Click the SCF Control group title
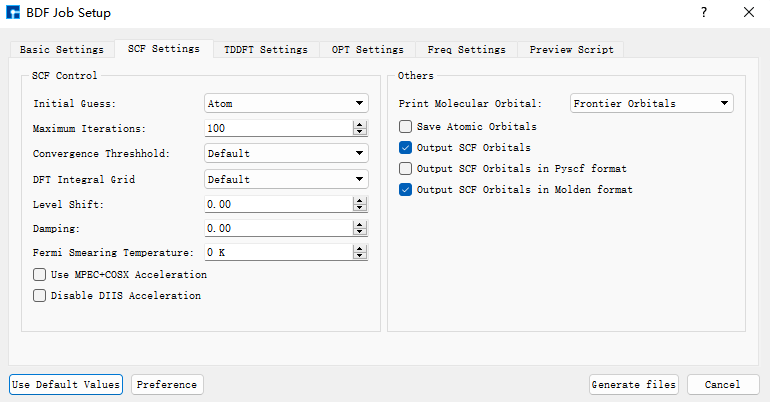The height and width of the screenshot is (402, 770). point(64,76)
